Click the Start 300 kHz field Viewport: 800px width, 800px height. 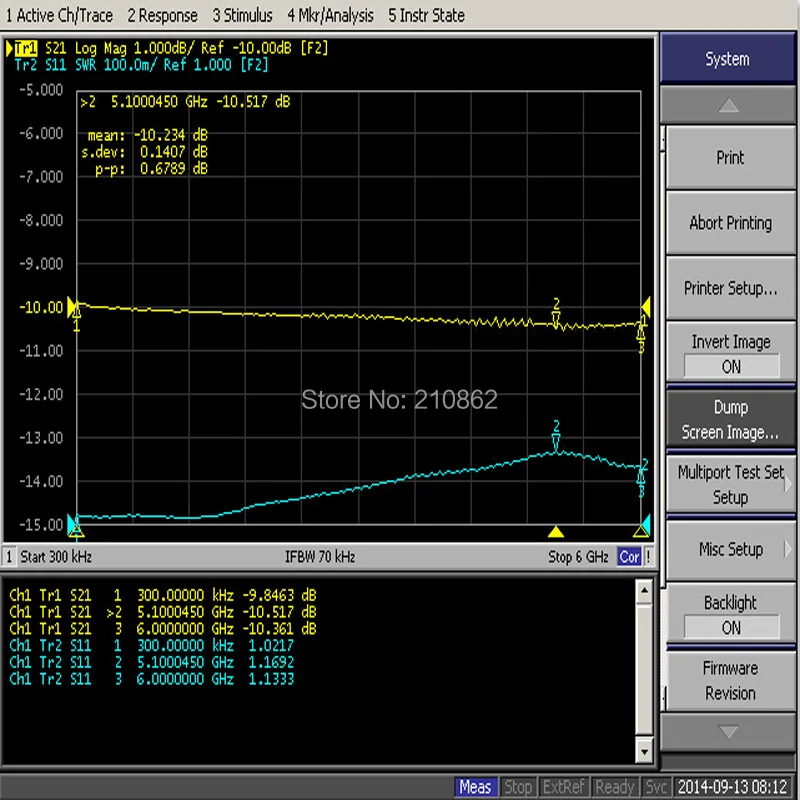point(56,557)
